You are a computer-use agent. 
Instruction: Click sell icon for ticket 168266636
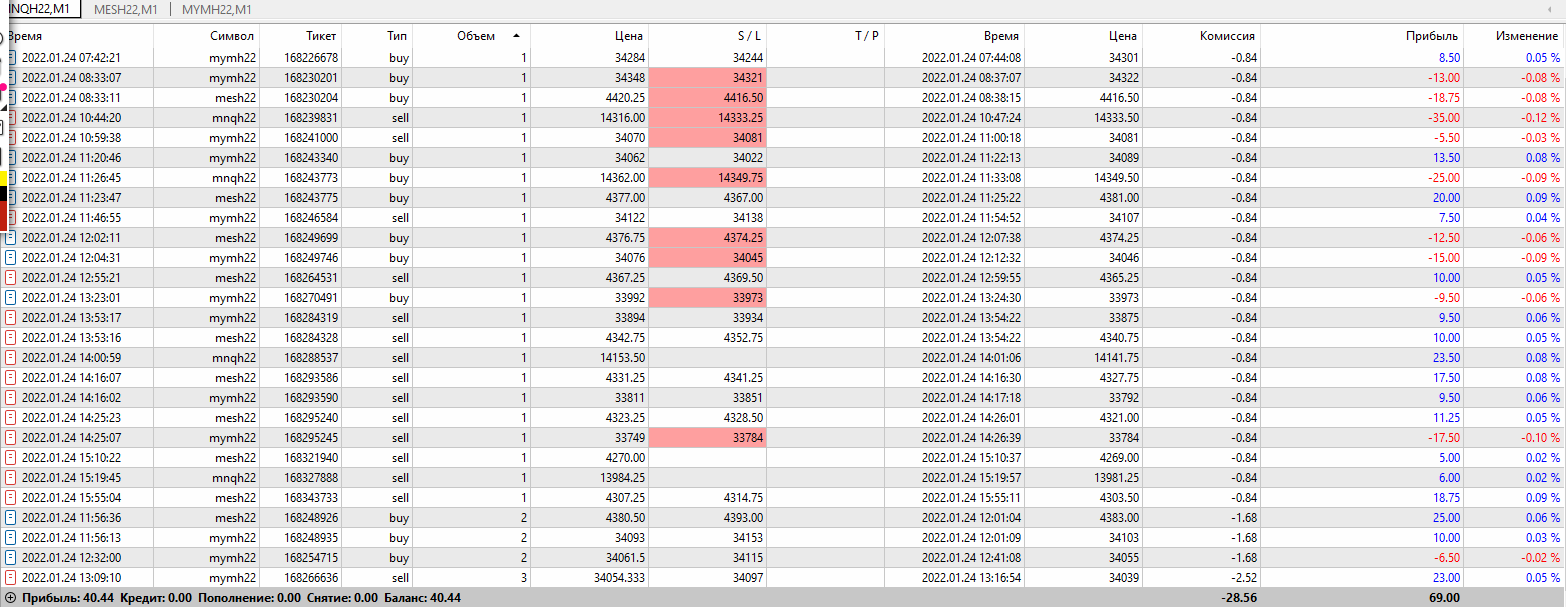click(11, 578)
